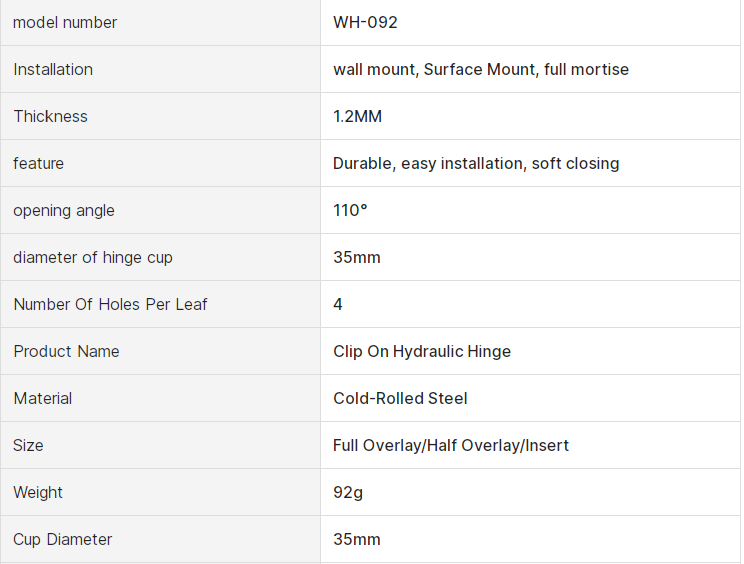Click the WH-092 model number value
This screenshot has width=744, height=564.
[x=365, y=22]
